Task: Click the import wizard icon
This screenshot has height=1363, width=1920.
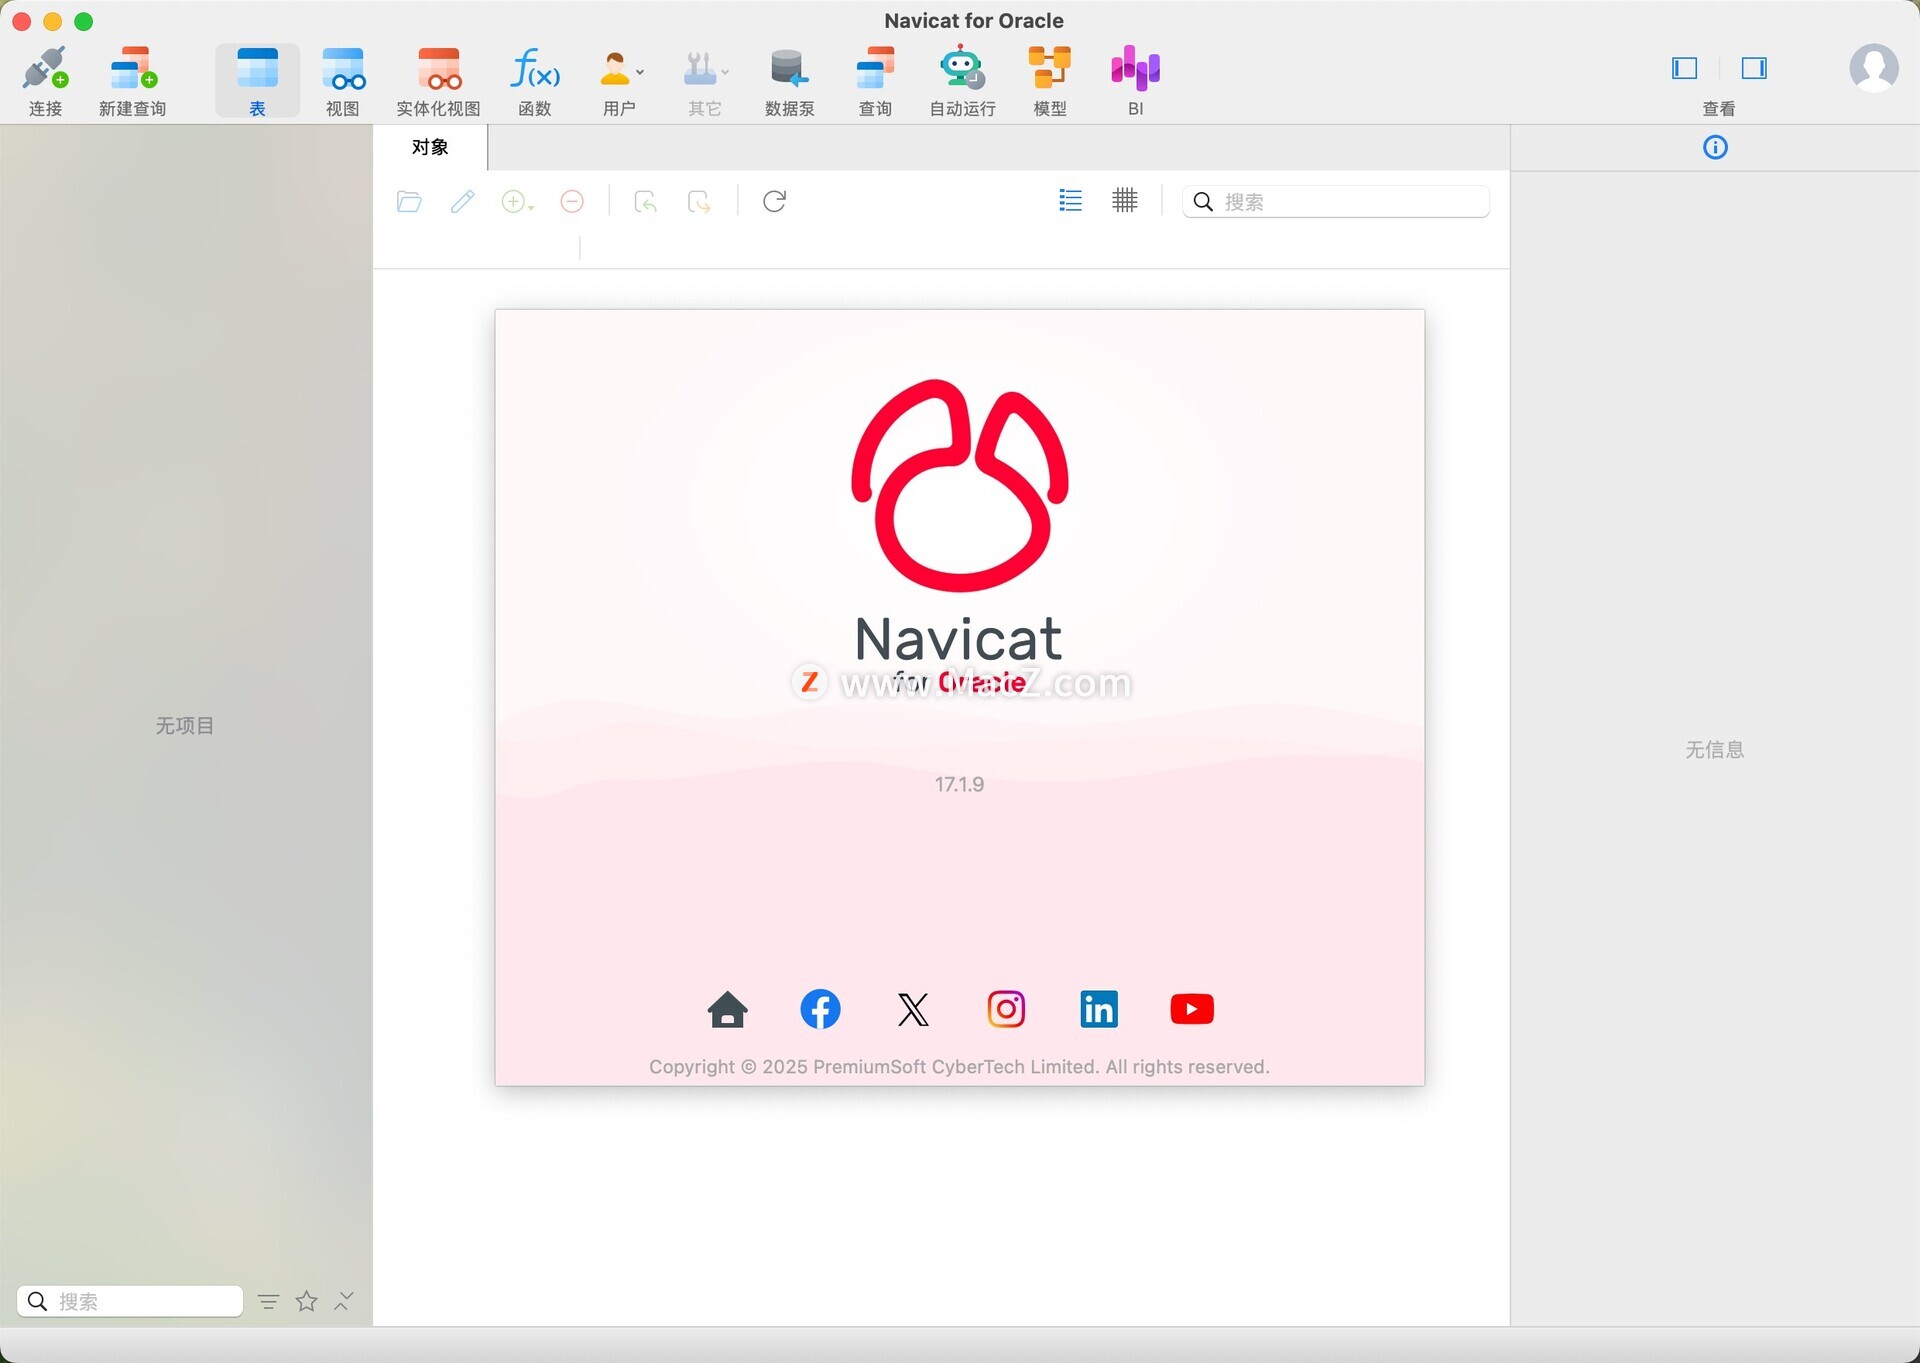Action: tap(646, 202)
